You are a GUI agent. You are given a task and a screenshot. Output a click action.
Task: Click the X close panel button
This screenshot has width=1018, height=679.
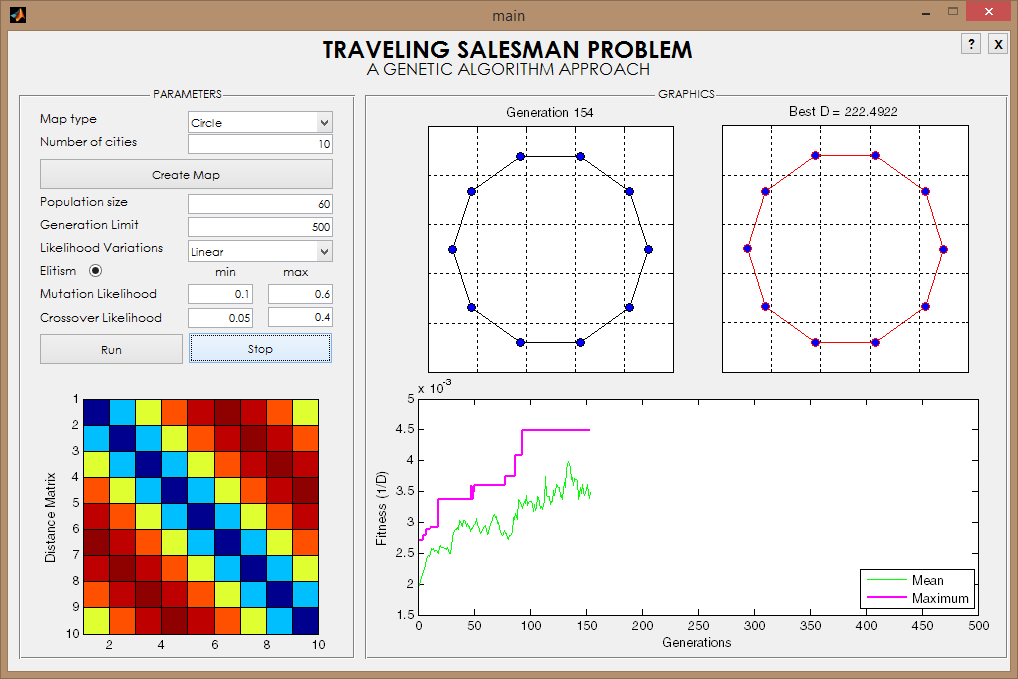[x=998, y=44]
